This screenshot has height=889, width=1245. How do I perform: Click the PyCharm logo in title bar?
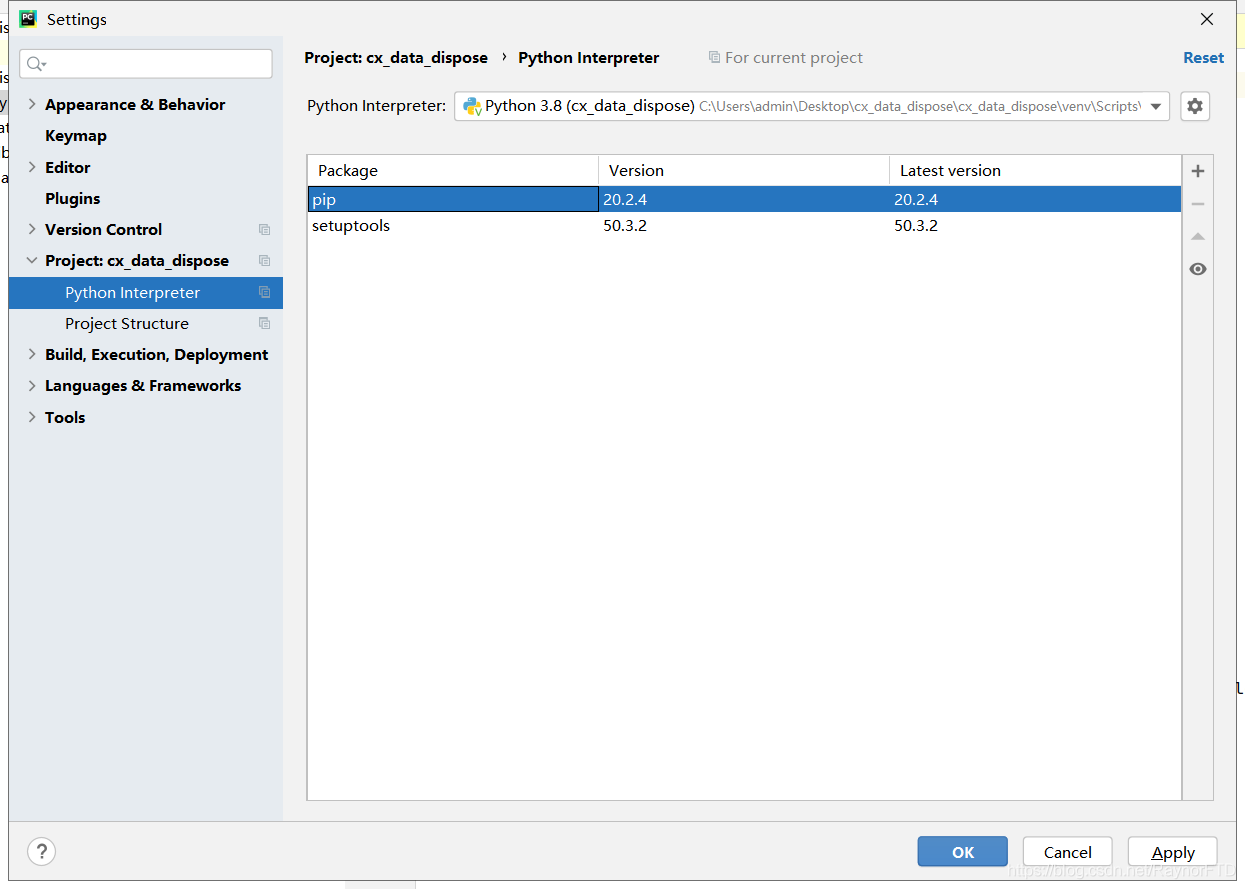click(28, 19)
